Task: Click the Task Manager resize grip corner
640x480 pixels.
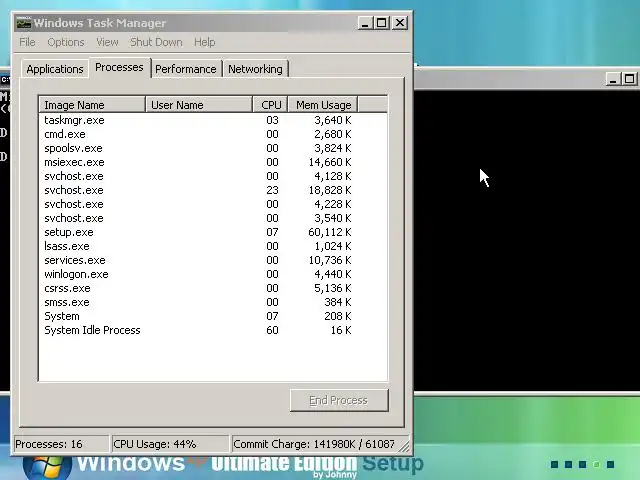Action: click(404, 447)
